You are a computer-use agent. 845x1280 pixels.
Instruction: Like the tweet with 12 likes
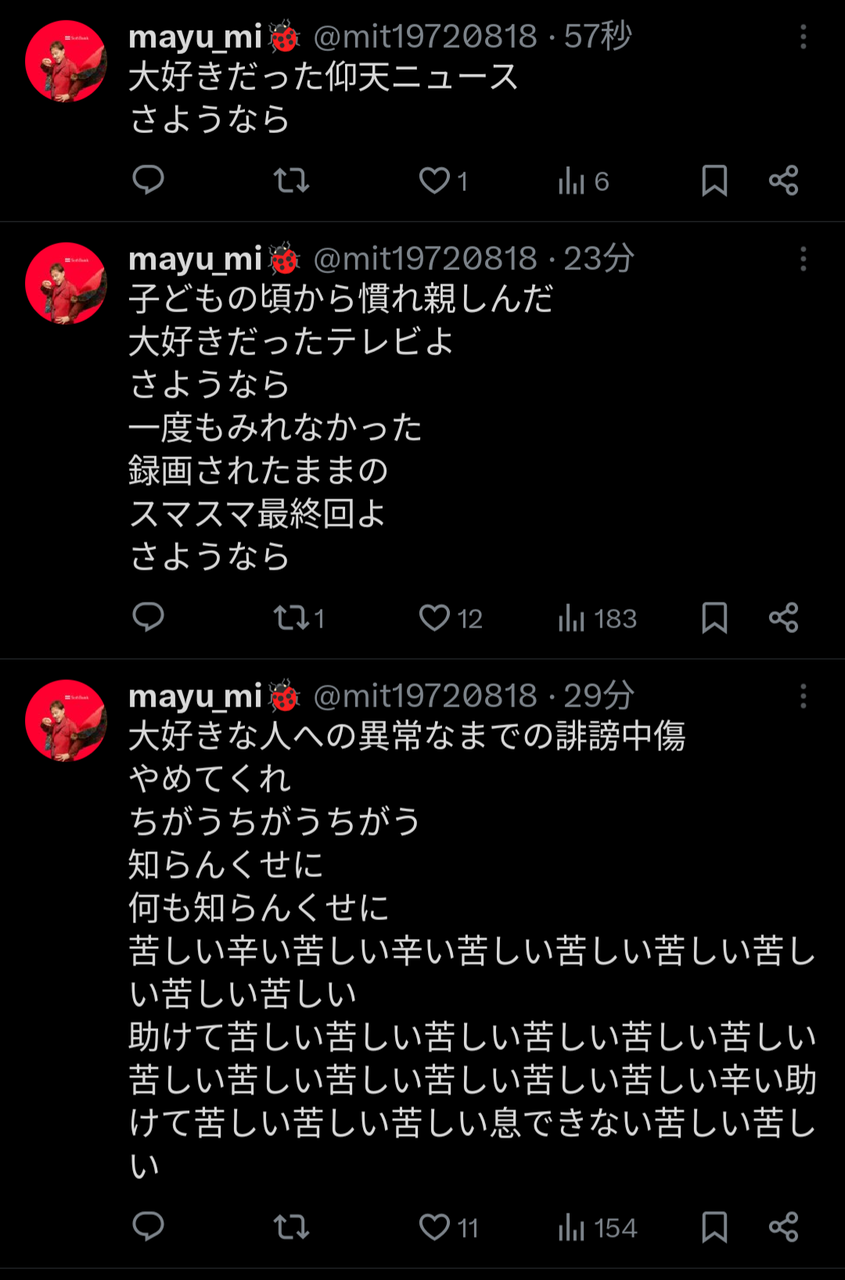pos(450,619)
